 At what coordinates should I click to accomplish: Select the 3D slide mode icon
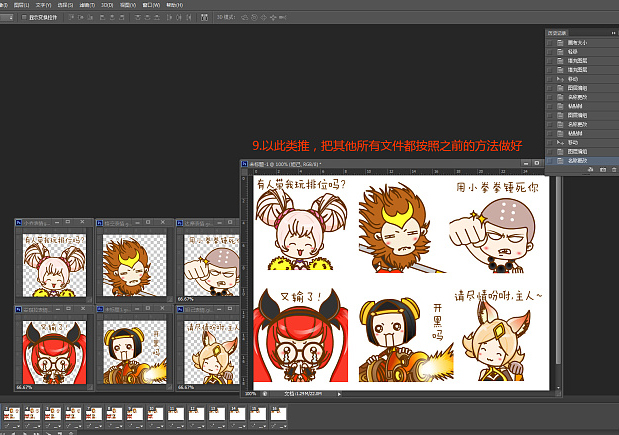[273, 17]
